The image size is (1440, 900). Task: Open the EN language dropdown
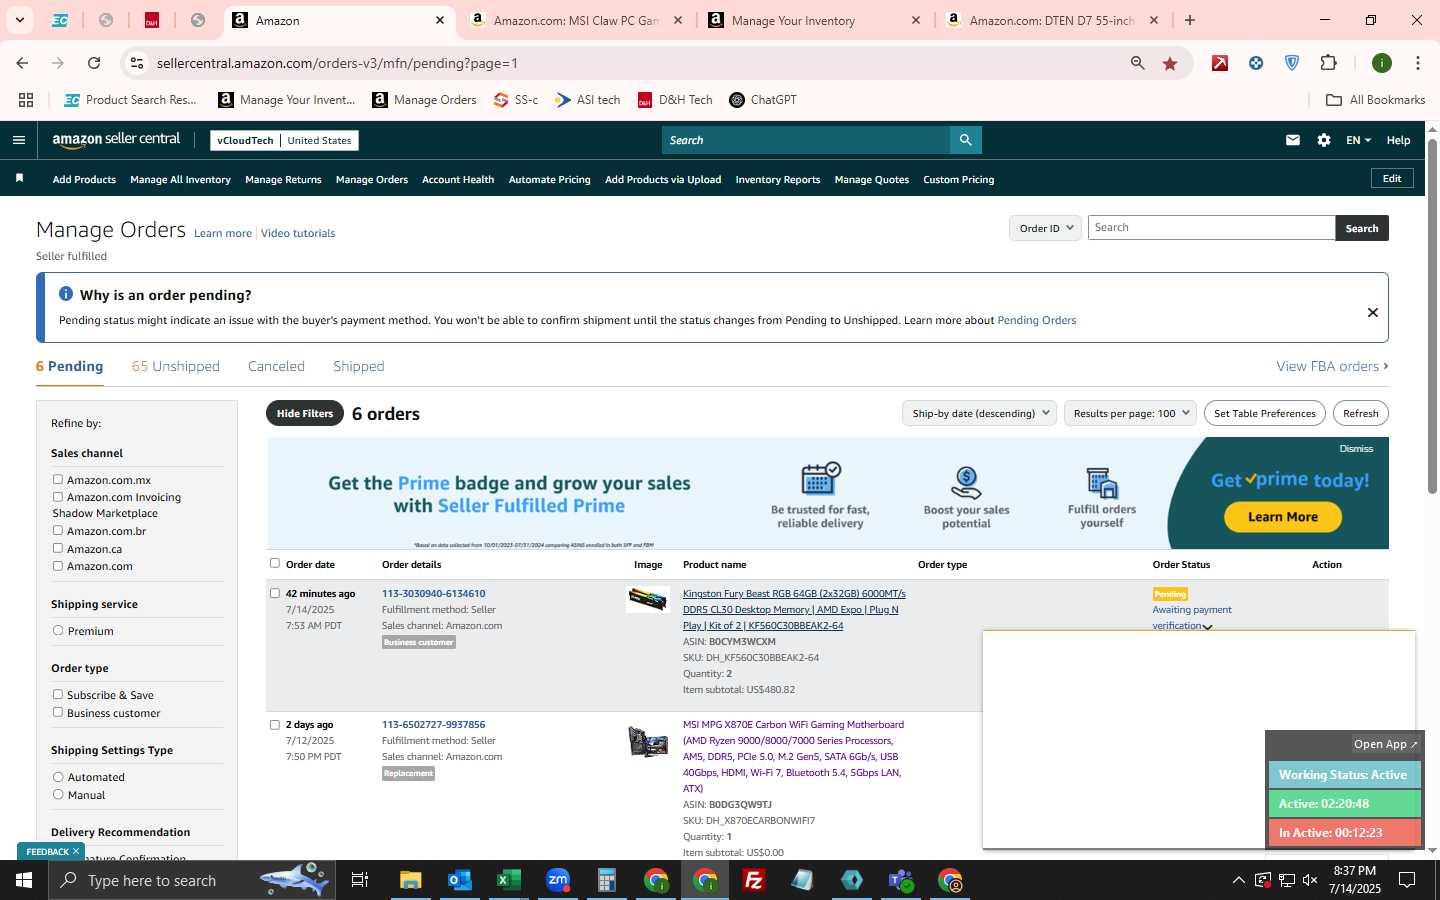[x=1358, y=140]
